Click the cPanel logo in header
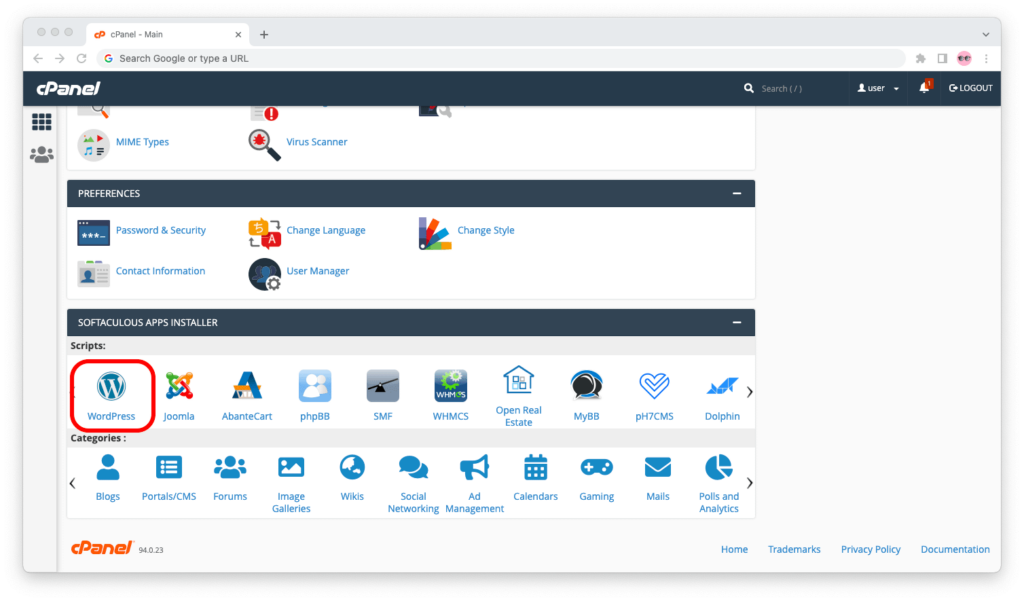This screenshot has width=1024, height=601. click(x=68, y=88)
